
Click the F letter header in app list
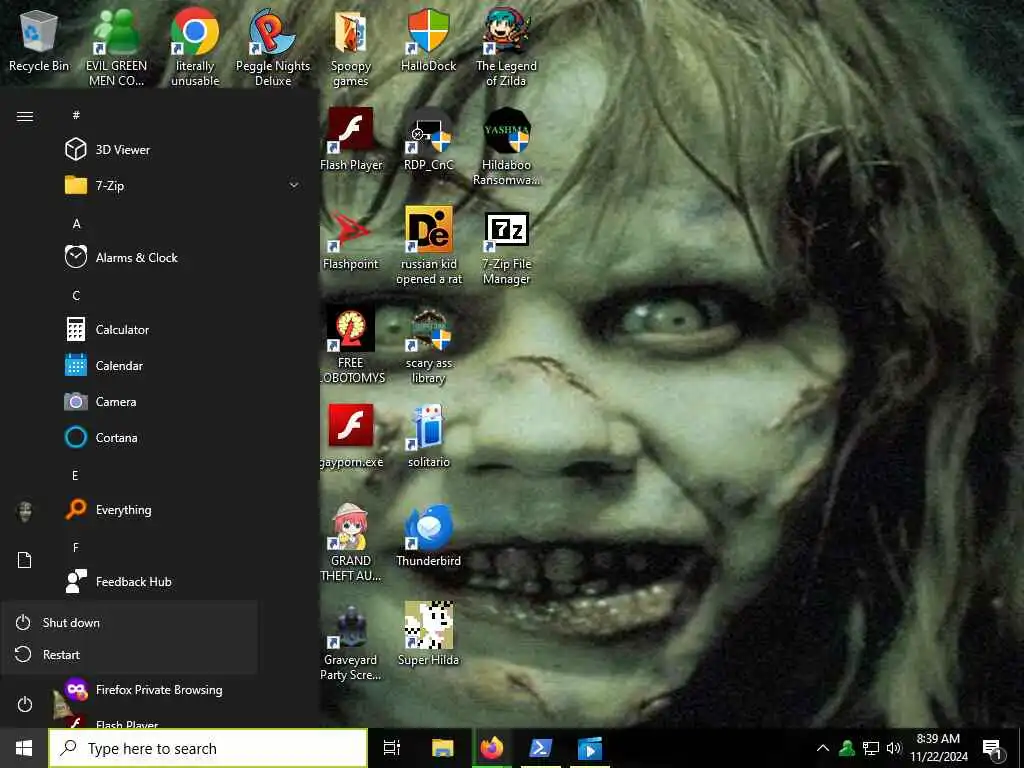[76, 547]
